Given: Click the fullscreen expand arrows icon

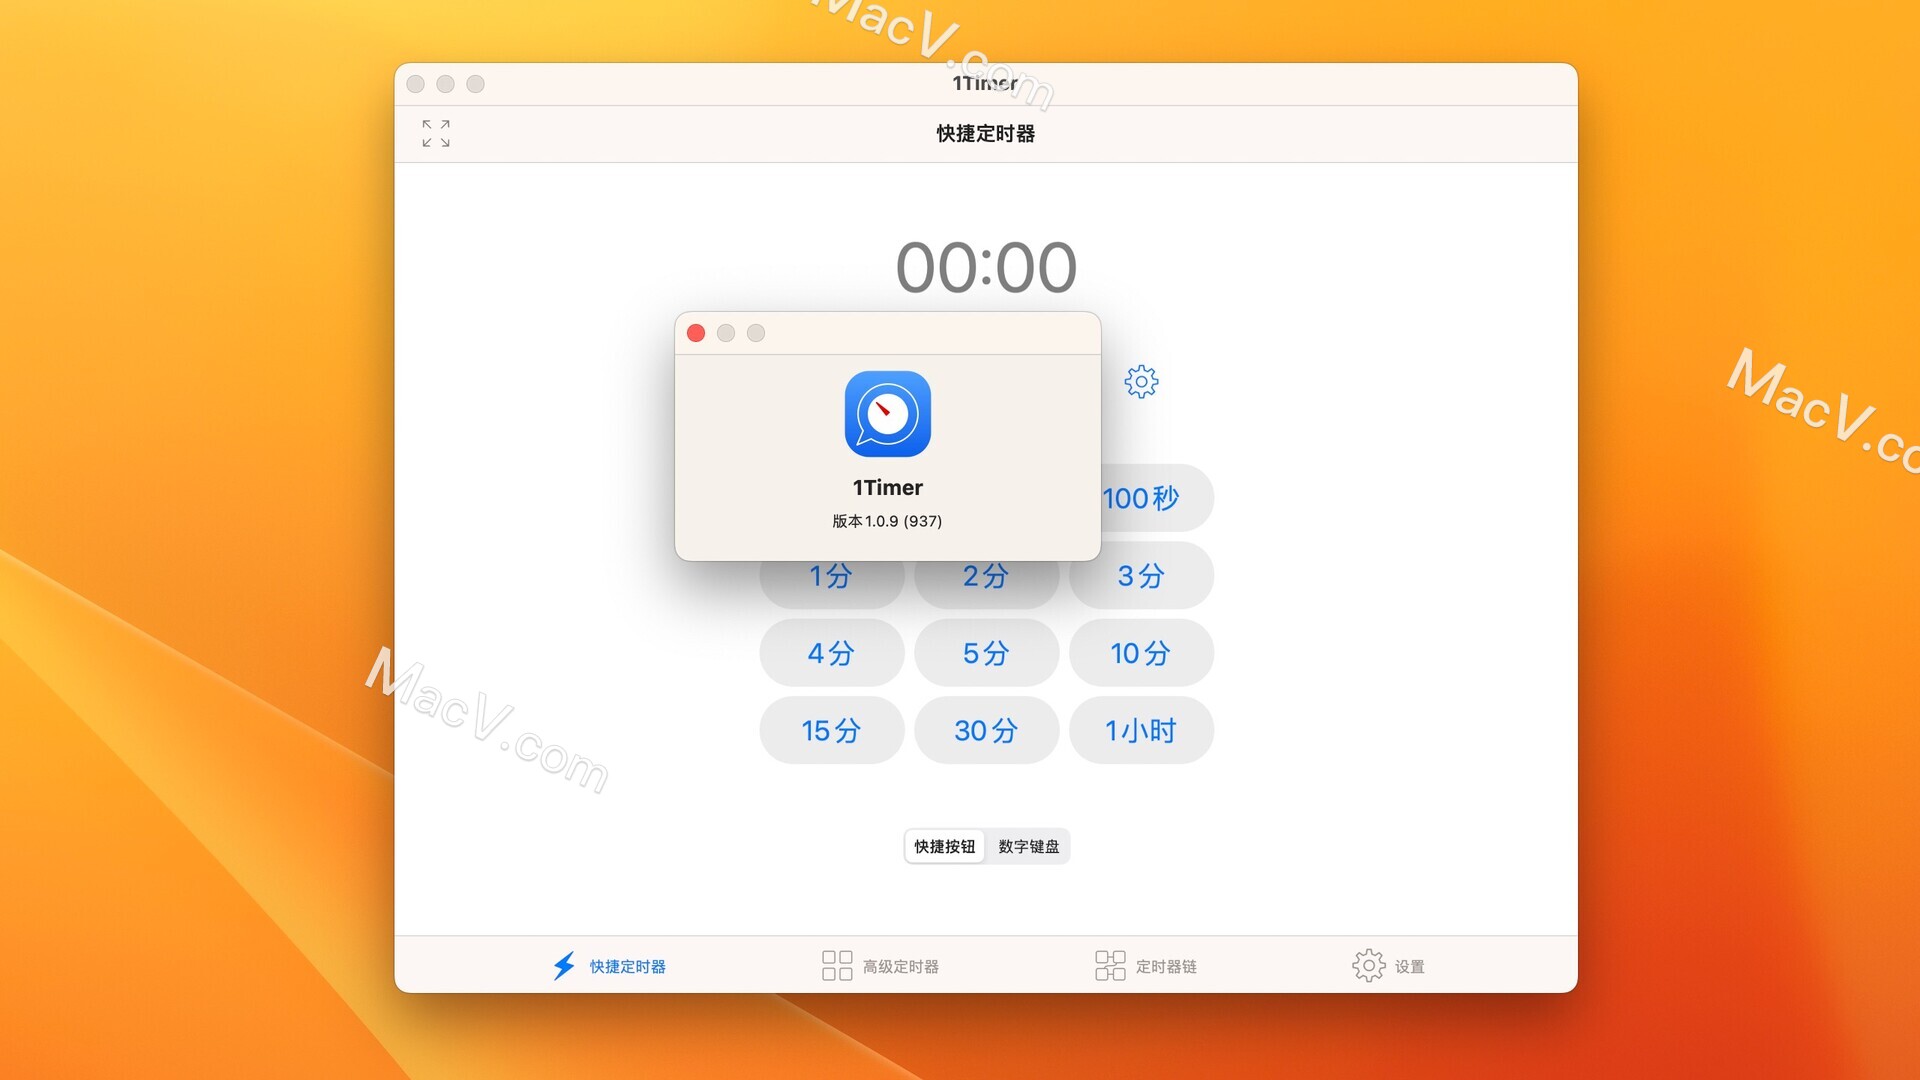Looking at the screenshot, I should pos(436,133).
